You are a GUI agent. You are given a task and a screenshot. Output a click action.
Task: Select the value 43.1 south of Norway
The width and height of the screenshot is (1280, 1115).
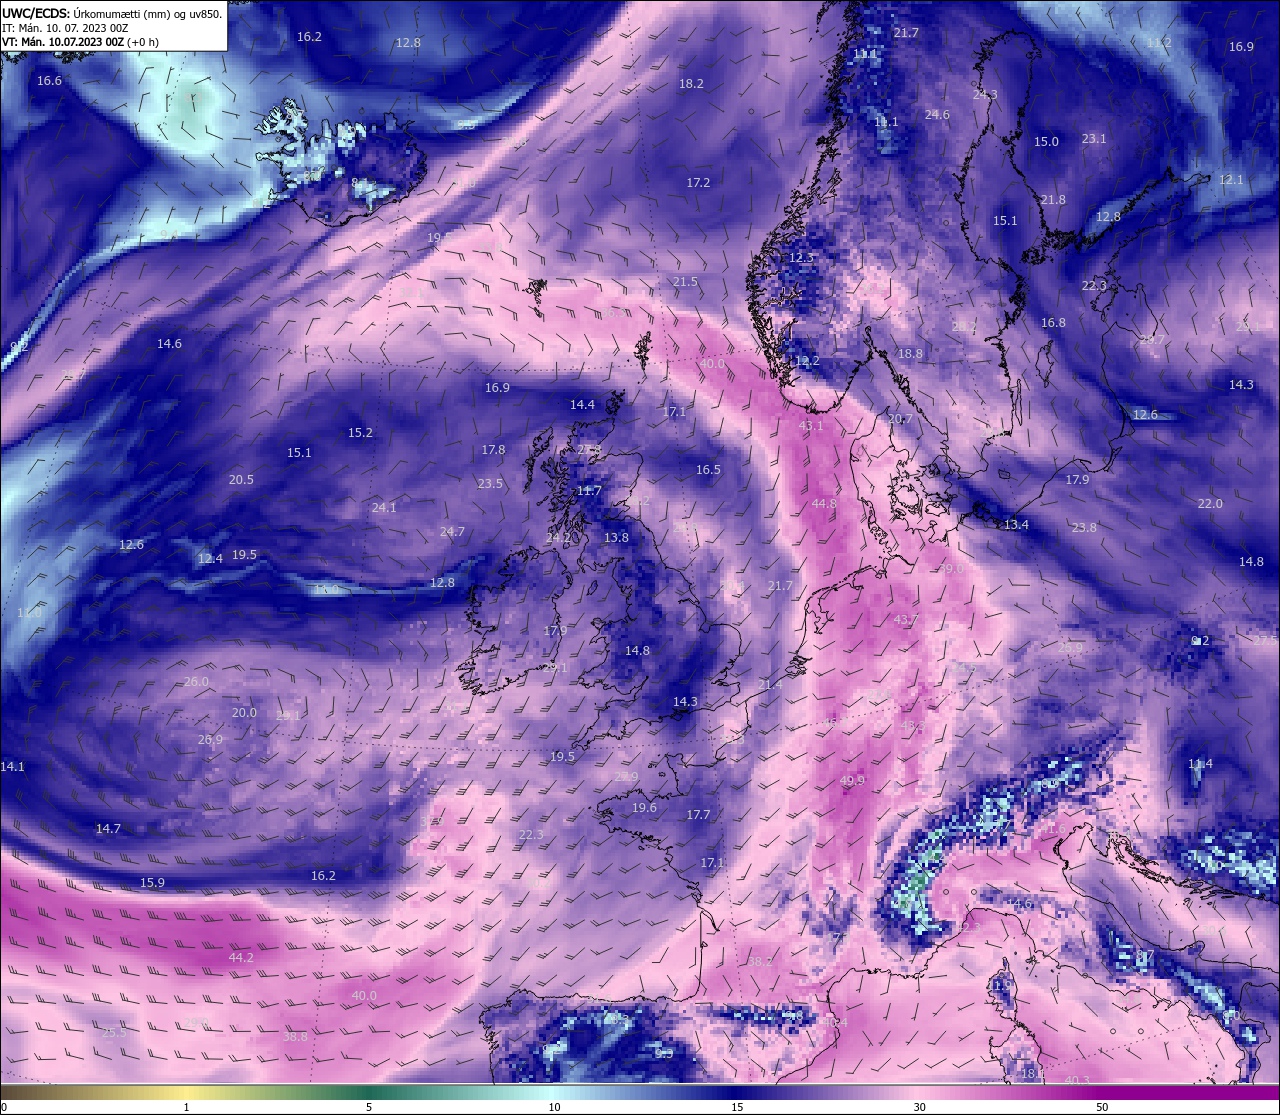coord(811,426)
